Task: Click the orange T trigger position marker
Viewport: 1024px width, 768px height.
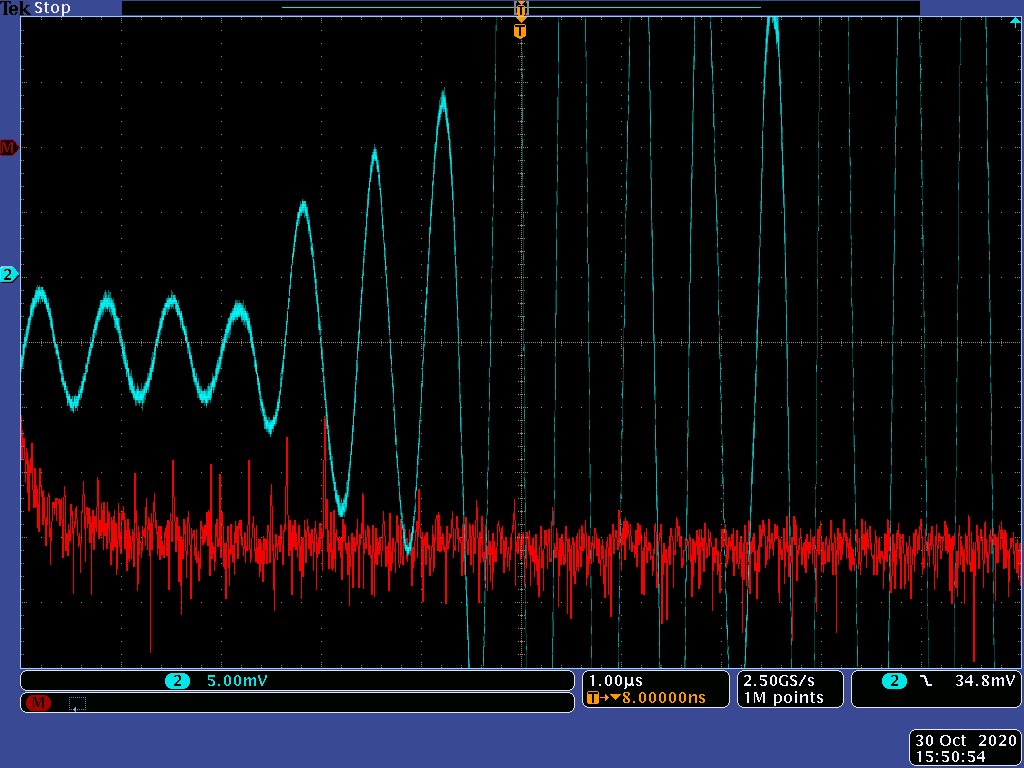Action: click(519, 31)
